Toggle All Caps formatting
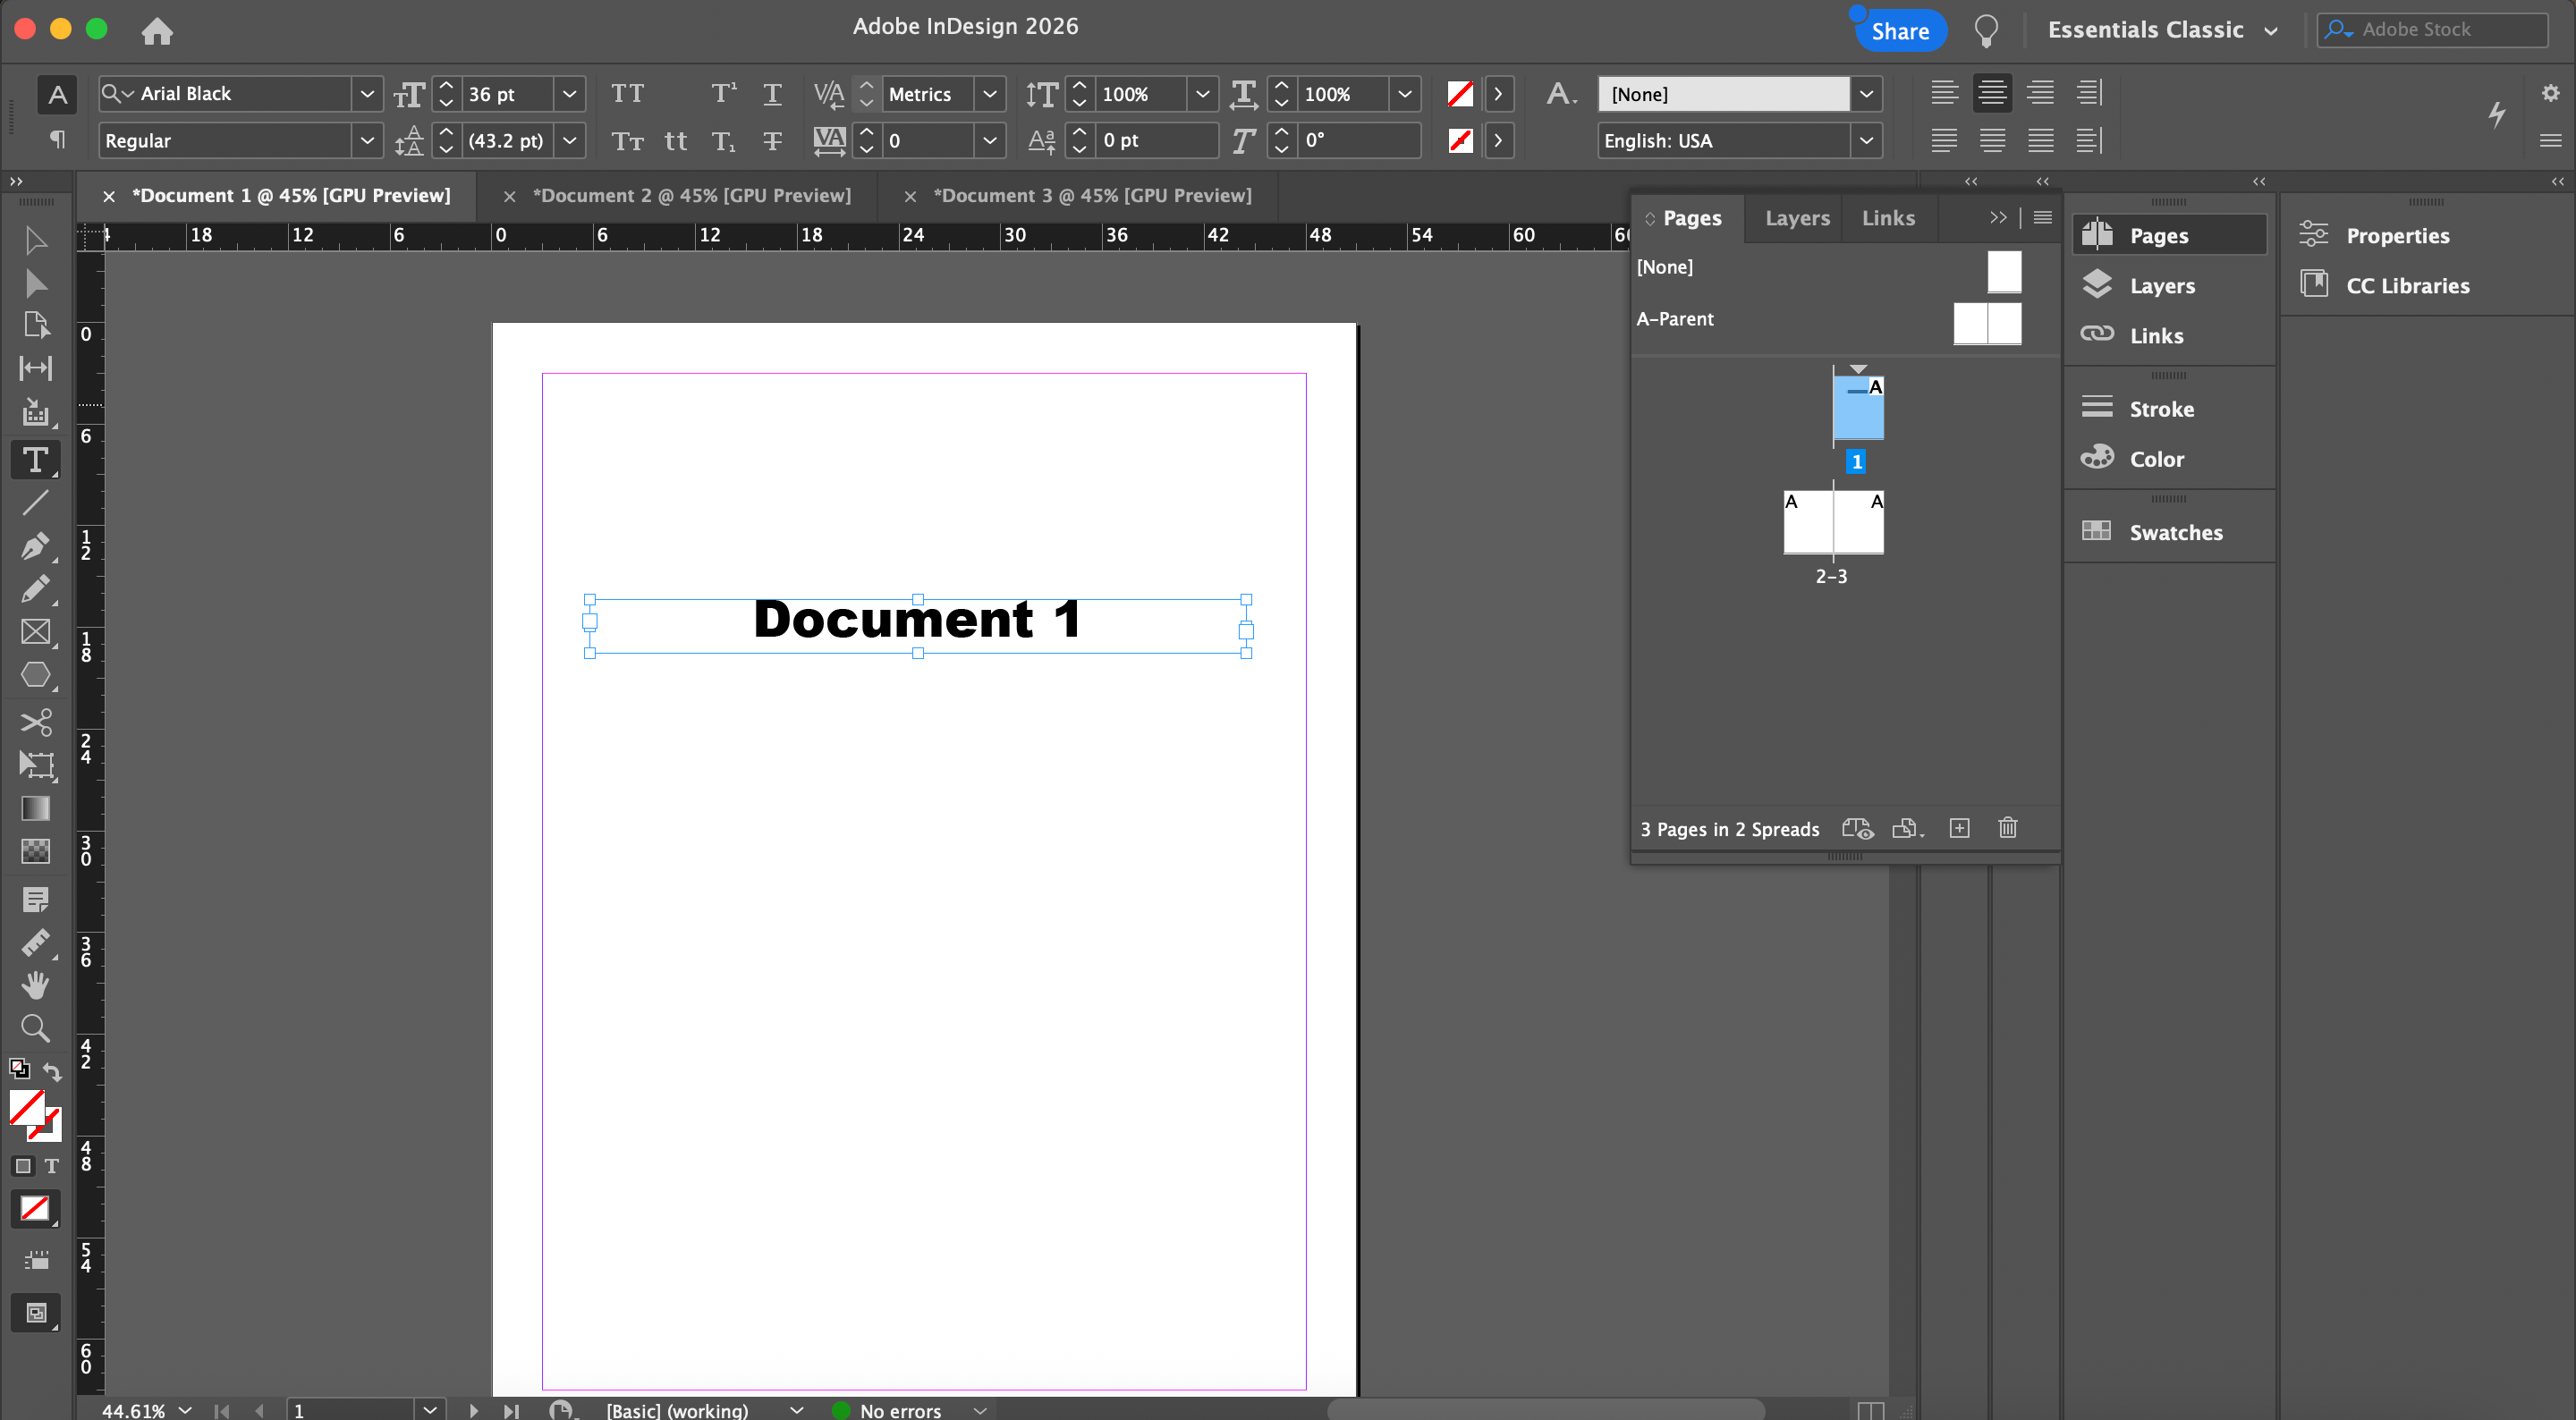2576x1420 pixels. click(627, 94)
